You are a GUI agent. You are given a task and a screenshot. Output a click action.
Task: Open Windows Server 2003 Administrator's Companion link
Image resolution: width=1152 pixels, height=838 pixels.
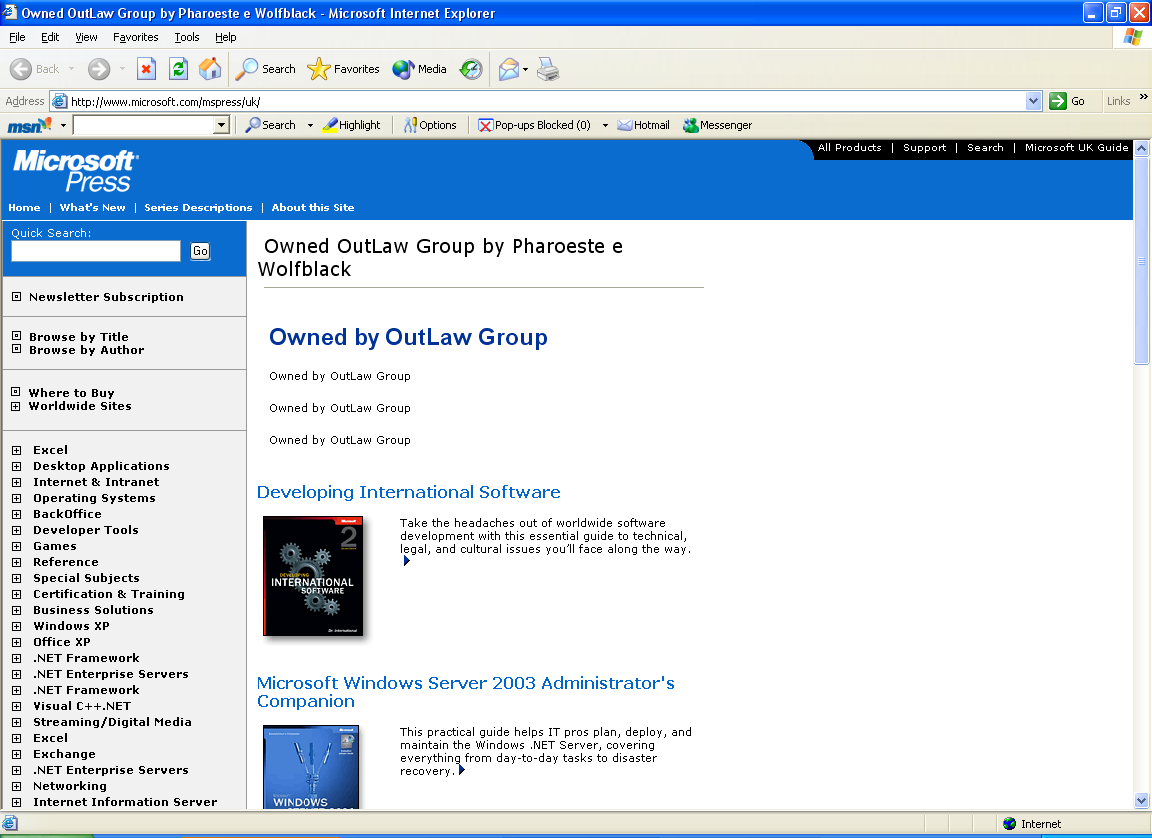[x=465, y=692]
